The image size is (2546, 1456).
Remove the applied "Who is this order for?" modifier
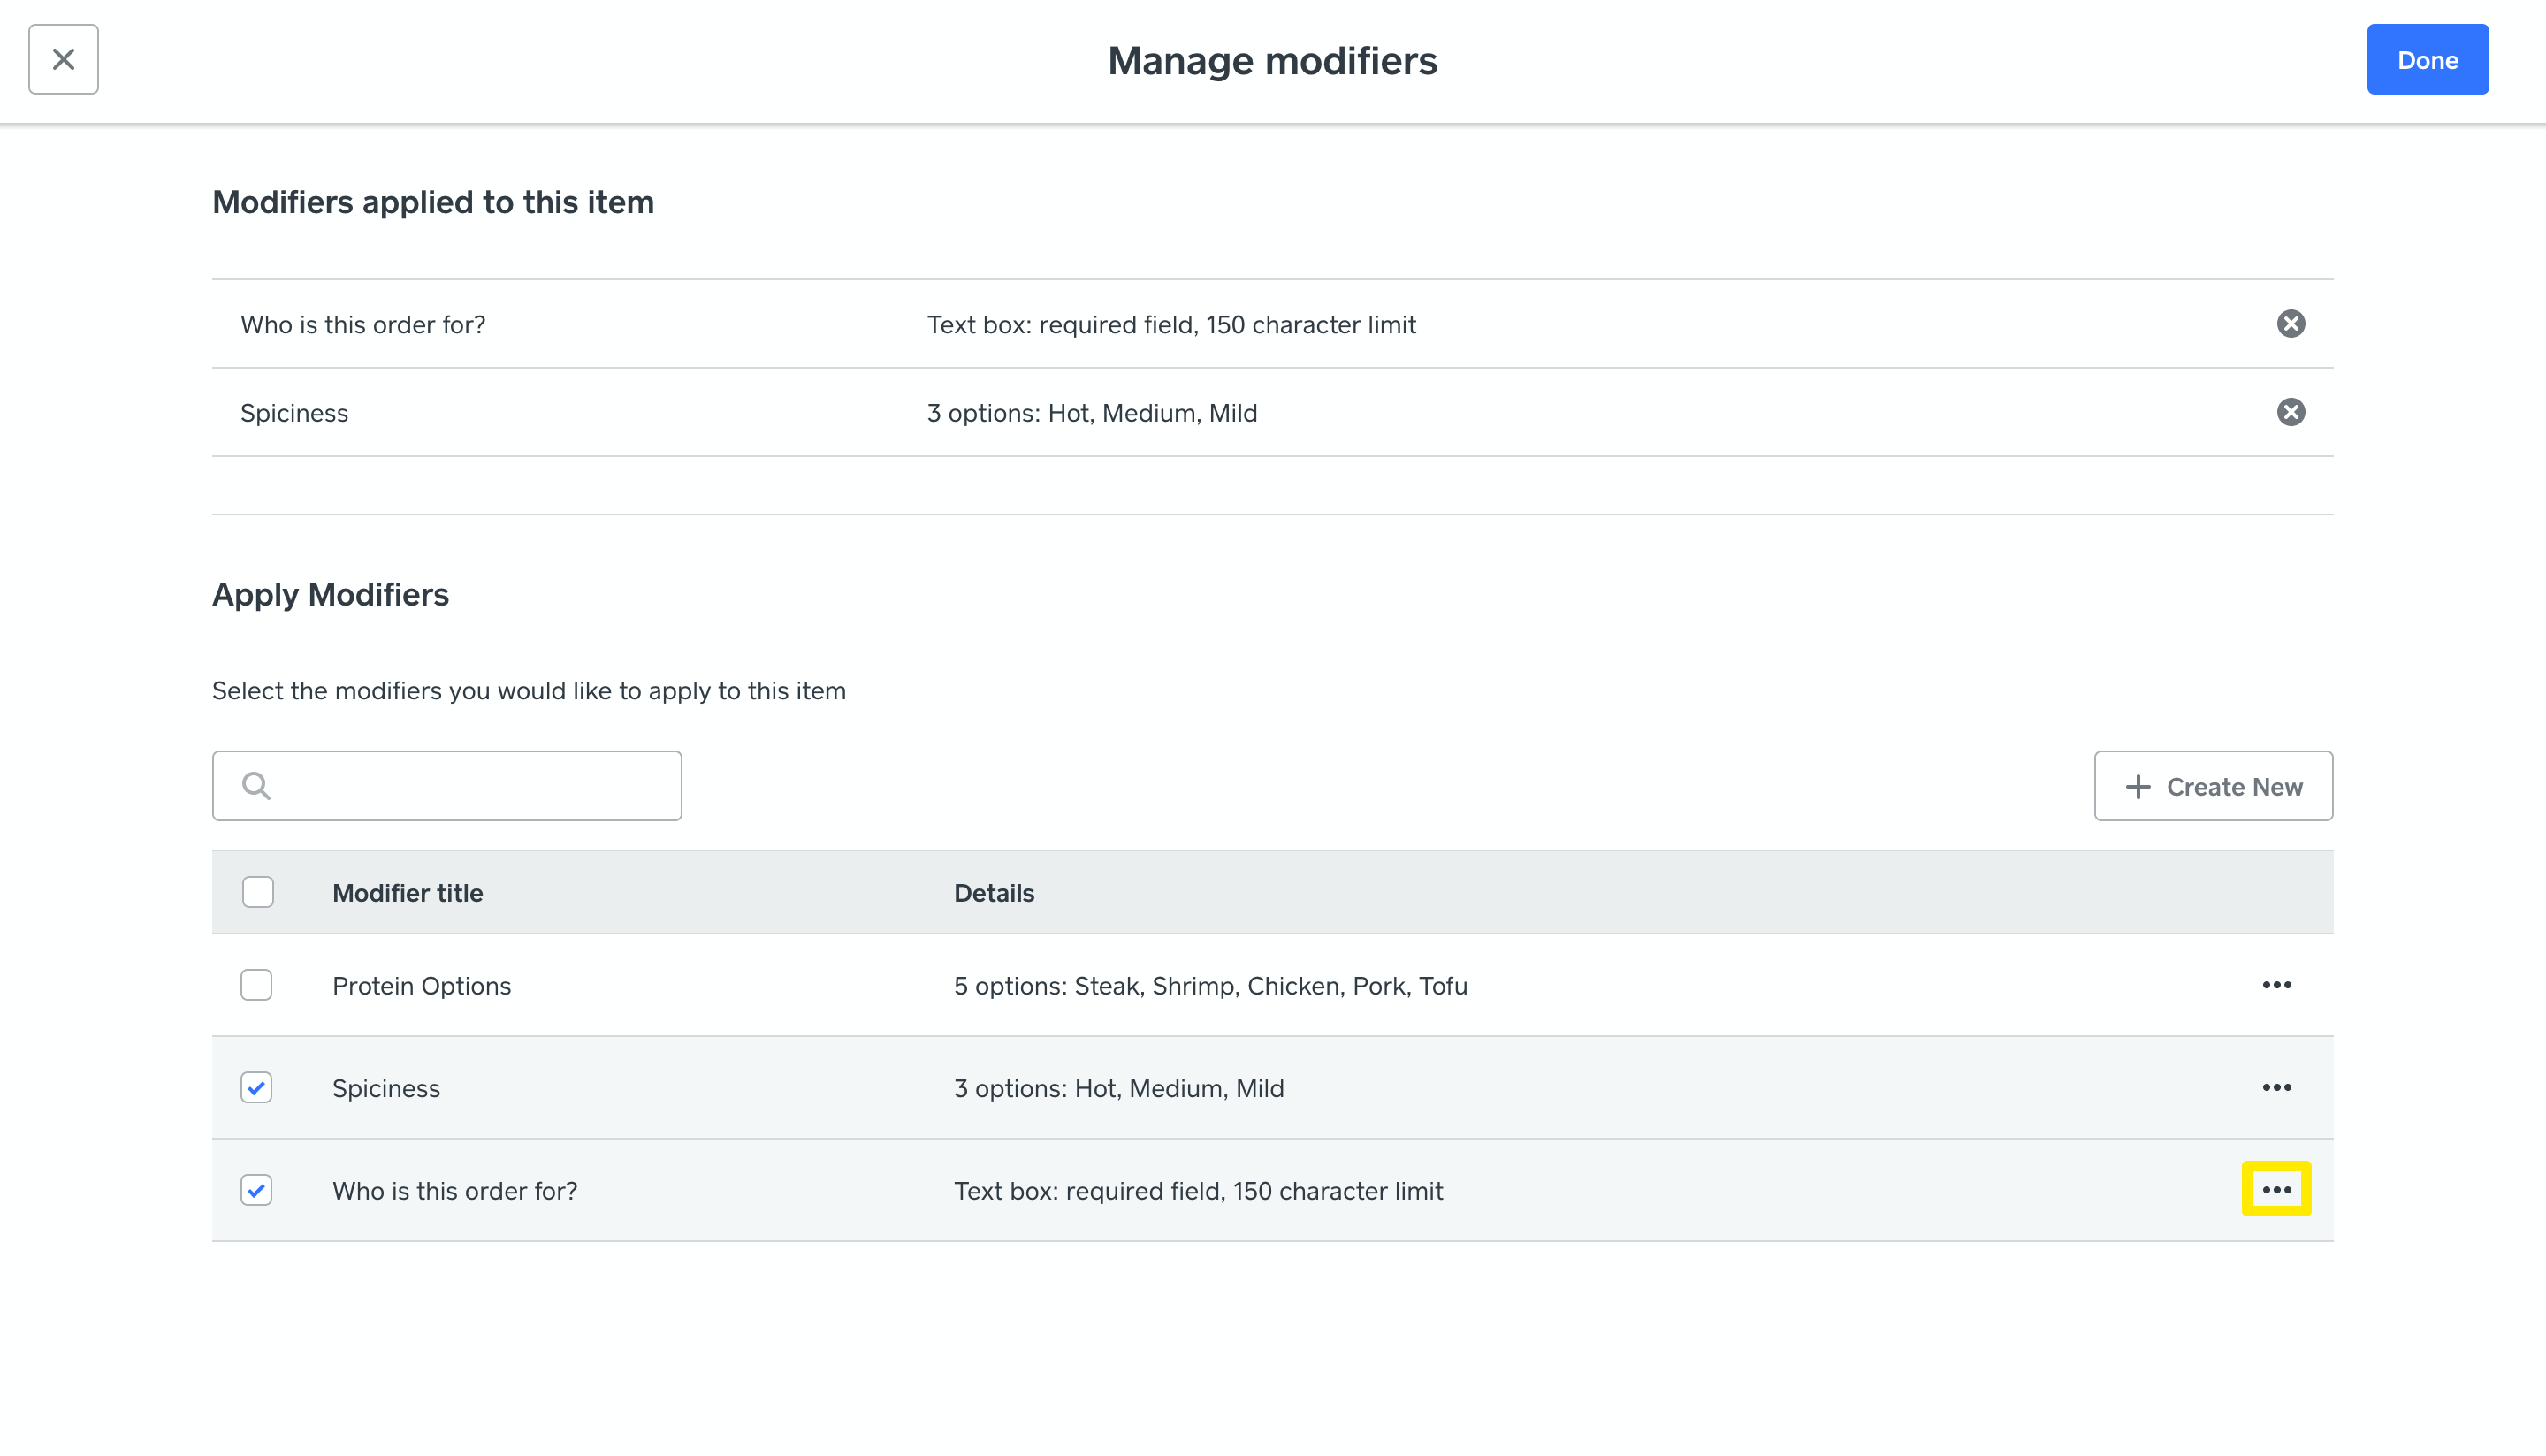click(2292, 323)
